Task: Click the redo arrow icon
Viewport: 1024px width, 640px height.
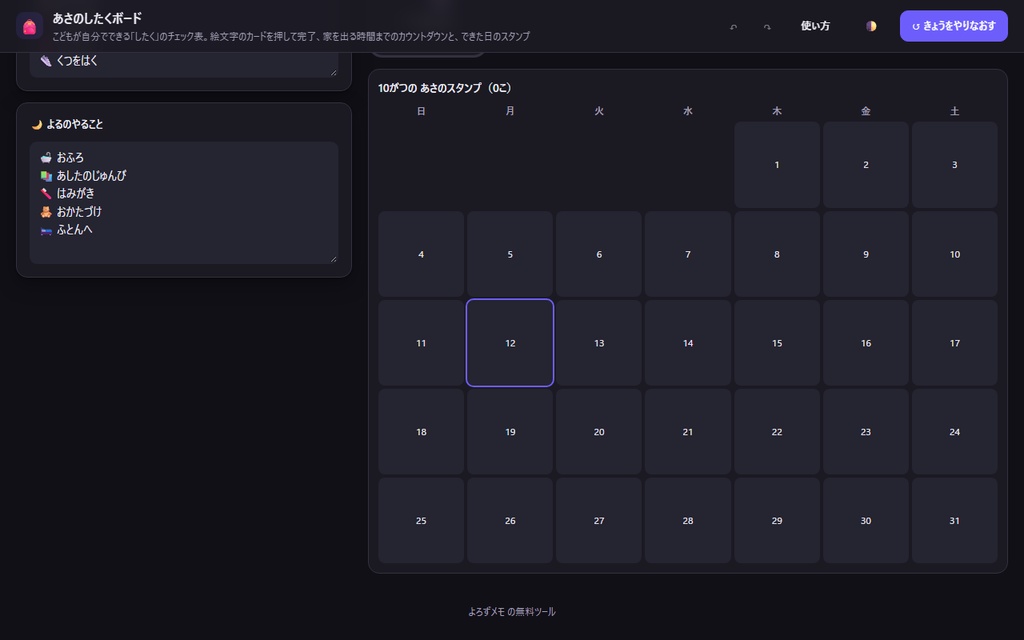Action: tap(767, 26)
